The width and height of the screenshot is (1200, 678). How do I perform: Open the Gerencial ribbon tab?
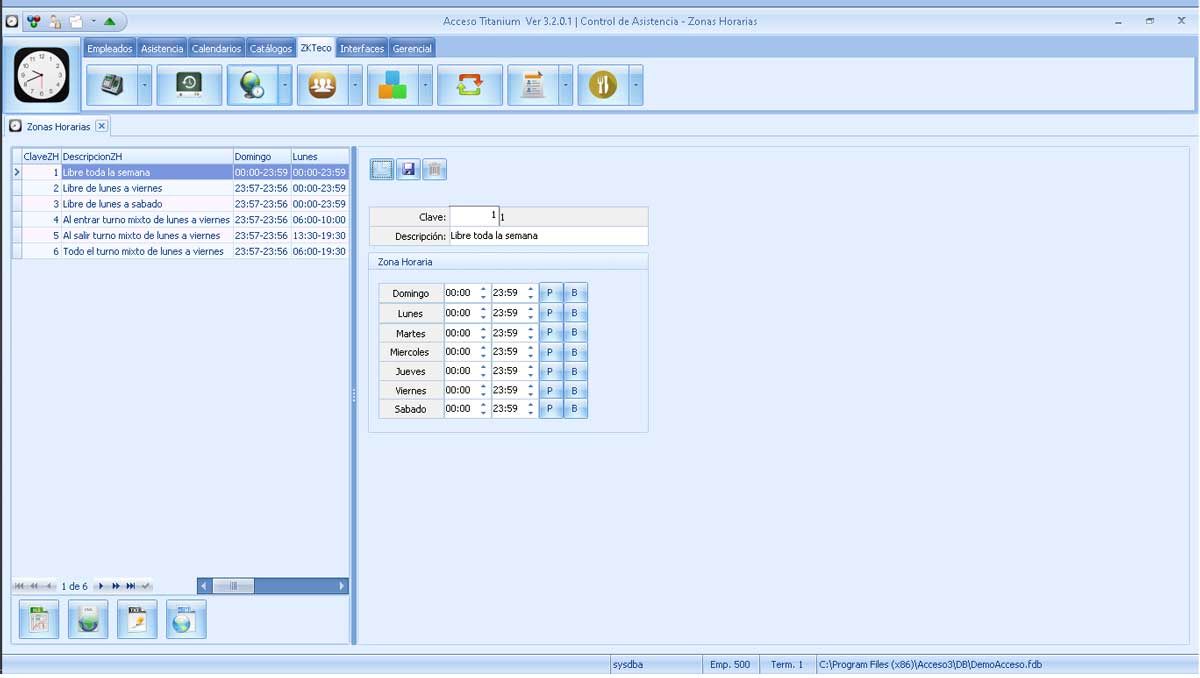pyautogui.click(x=412, y=48)
